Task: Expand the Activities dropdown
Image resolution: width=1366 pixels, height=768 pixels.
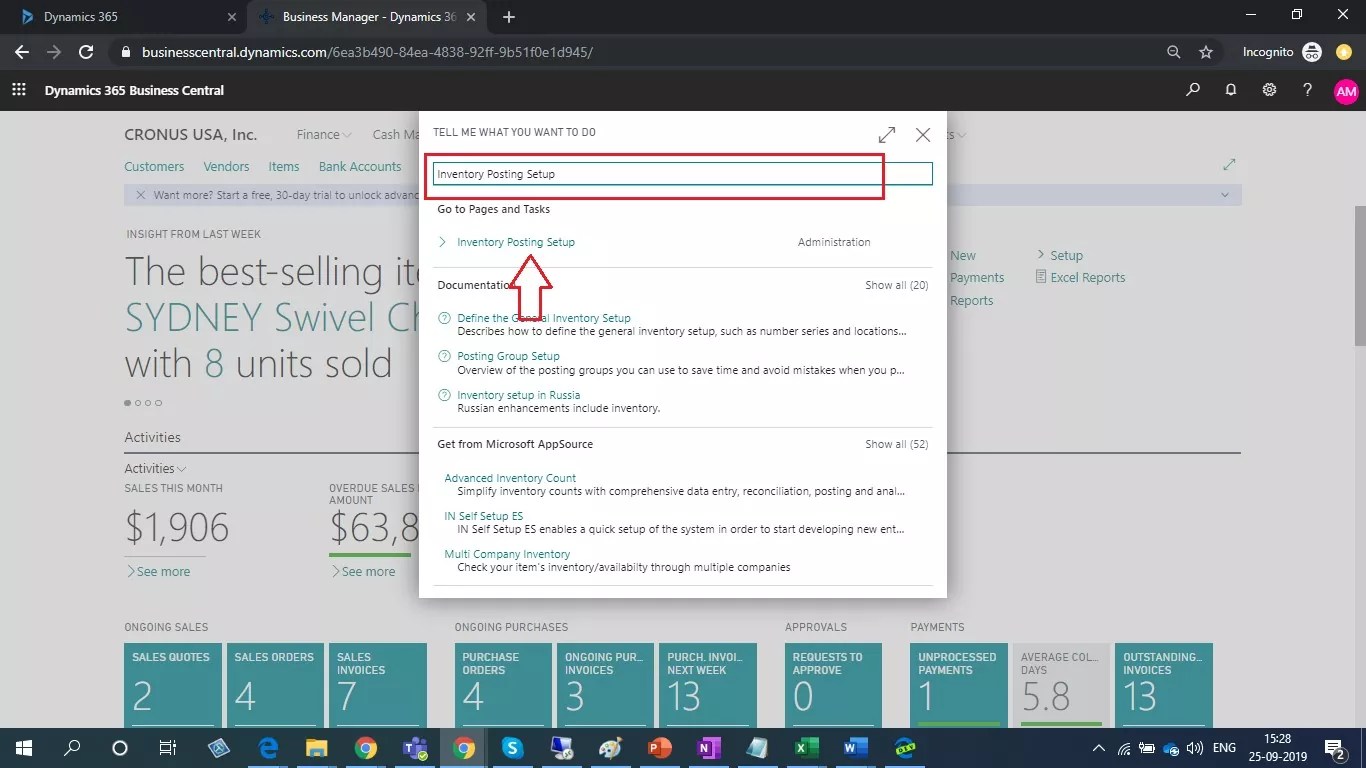Action: 155,468
